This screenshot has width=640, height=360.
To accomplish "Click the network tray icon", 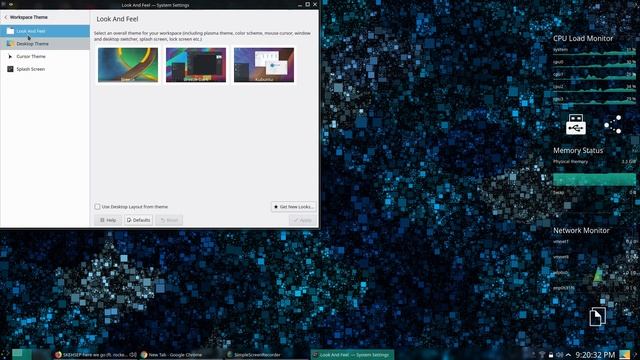I will tap(542, 355).
